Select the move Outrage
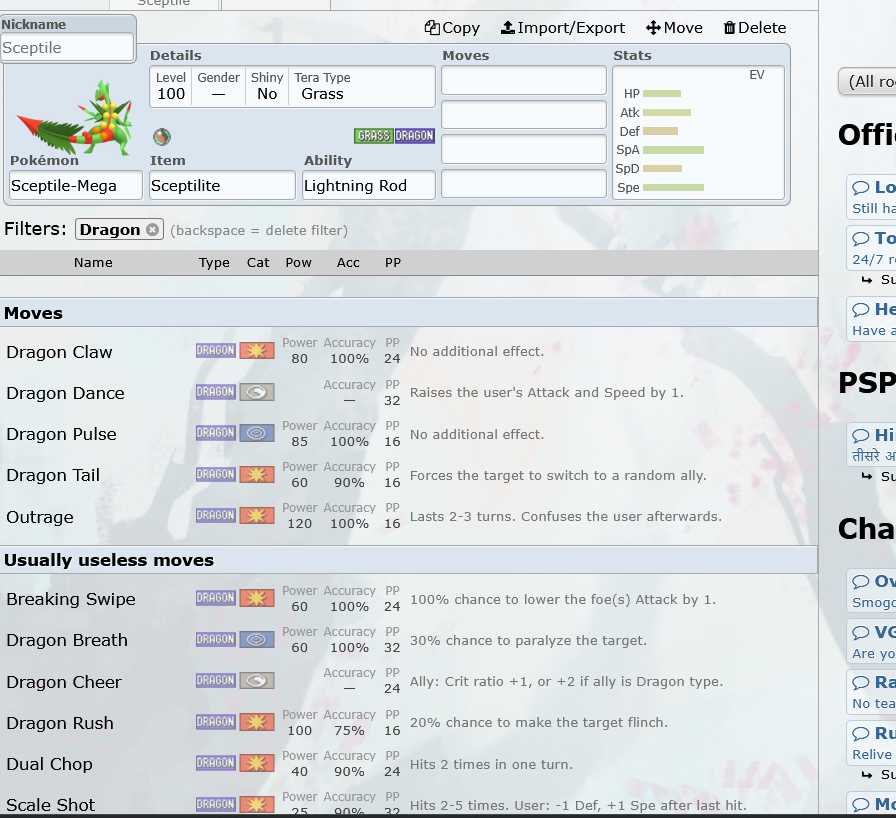The height and width of the screenshot is (818, 896). 409,516
